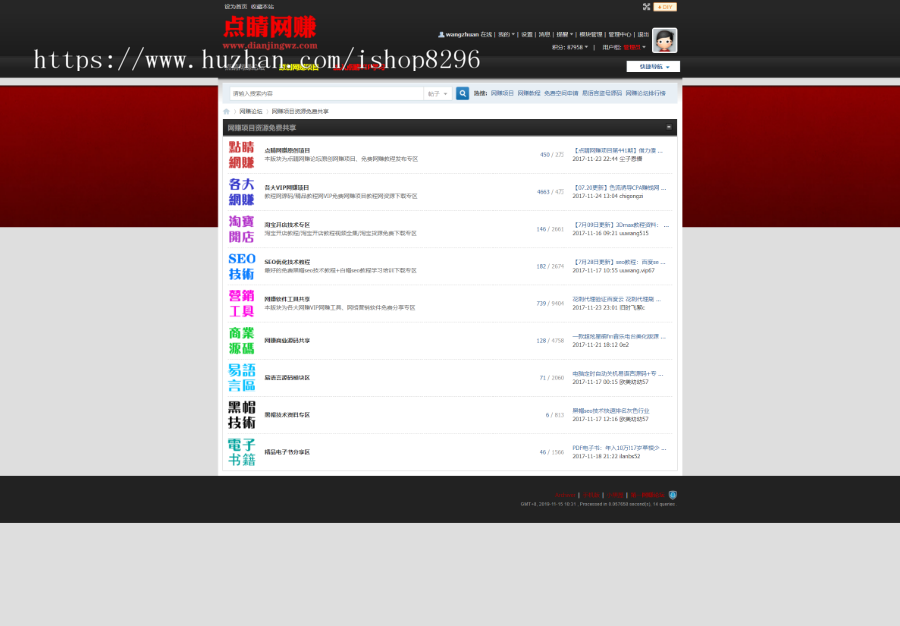Open the 帖子 search type dropdown

[437, 94]
